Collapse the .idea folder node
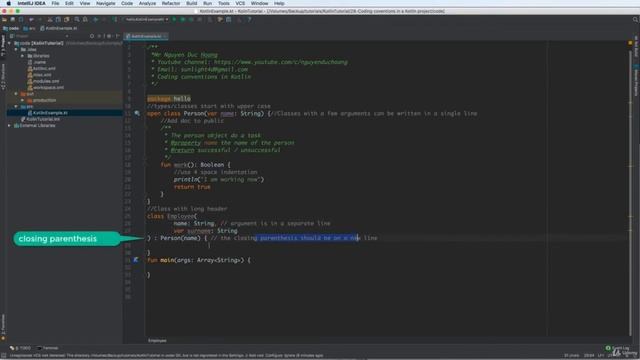Screen dimensions: 640x360 pyautogui.click(x=16, y=49)
